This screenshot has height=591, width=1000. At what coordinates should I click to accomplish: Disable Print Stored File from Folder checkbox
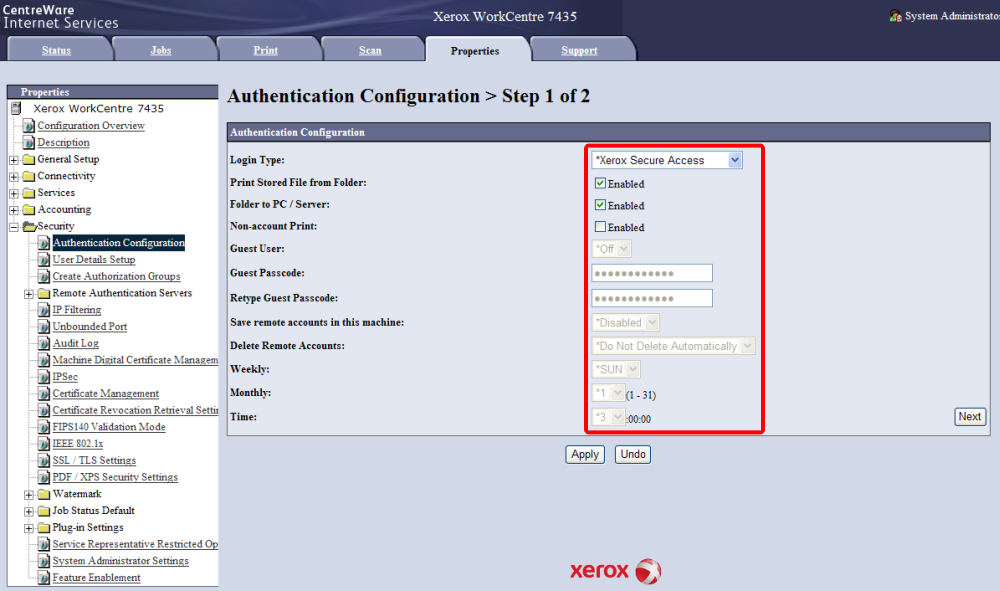[600, 183]
